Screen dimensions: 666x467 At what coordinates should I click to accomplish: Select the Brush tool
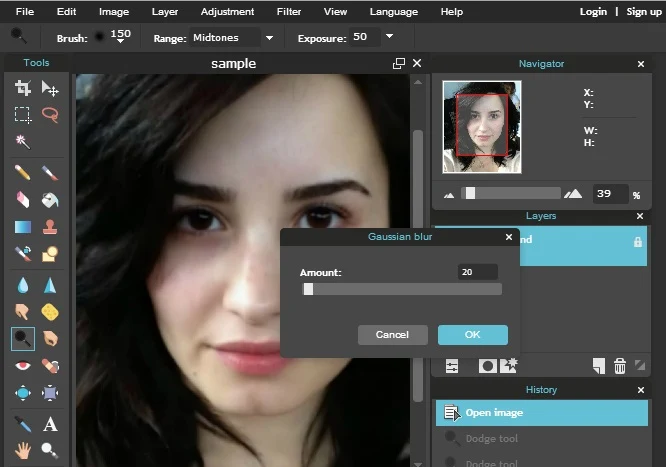[x=50, y=173]
